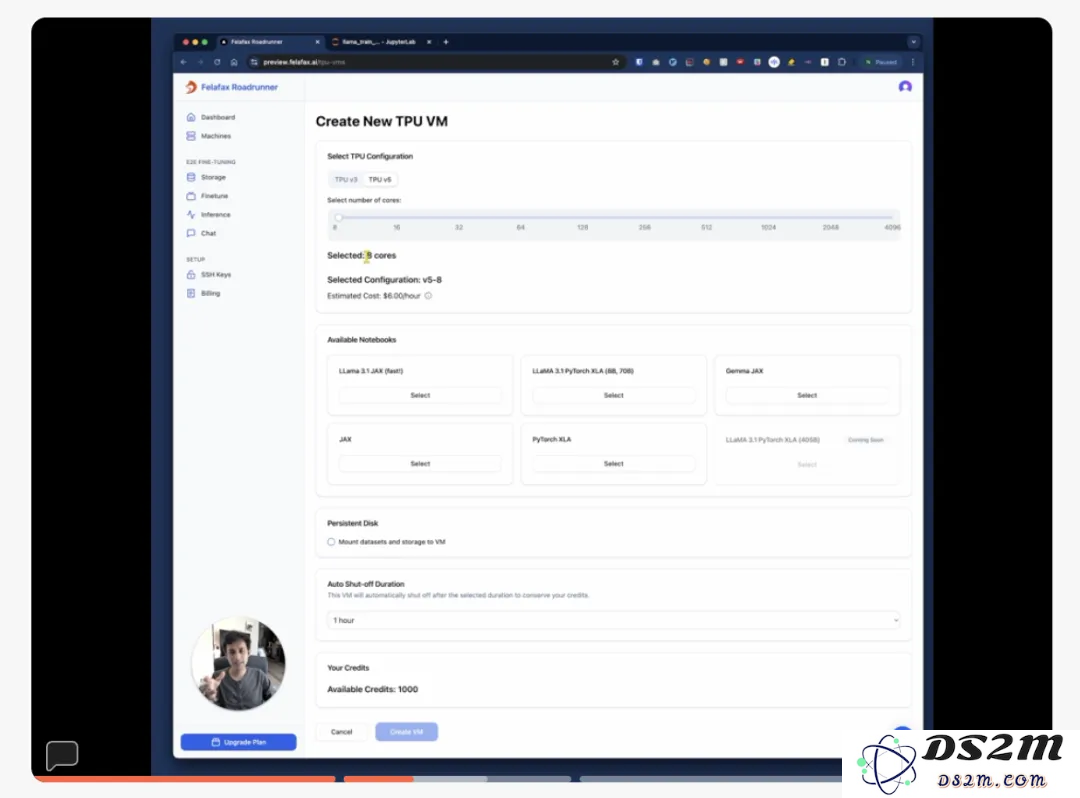View site information icon in address bar
This screenshot has width=1080, height=798.
[x=254, y=62]
